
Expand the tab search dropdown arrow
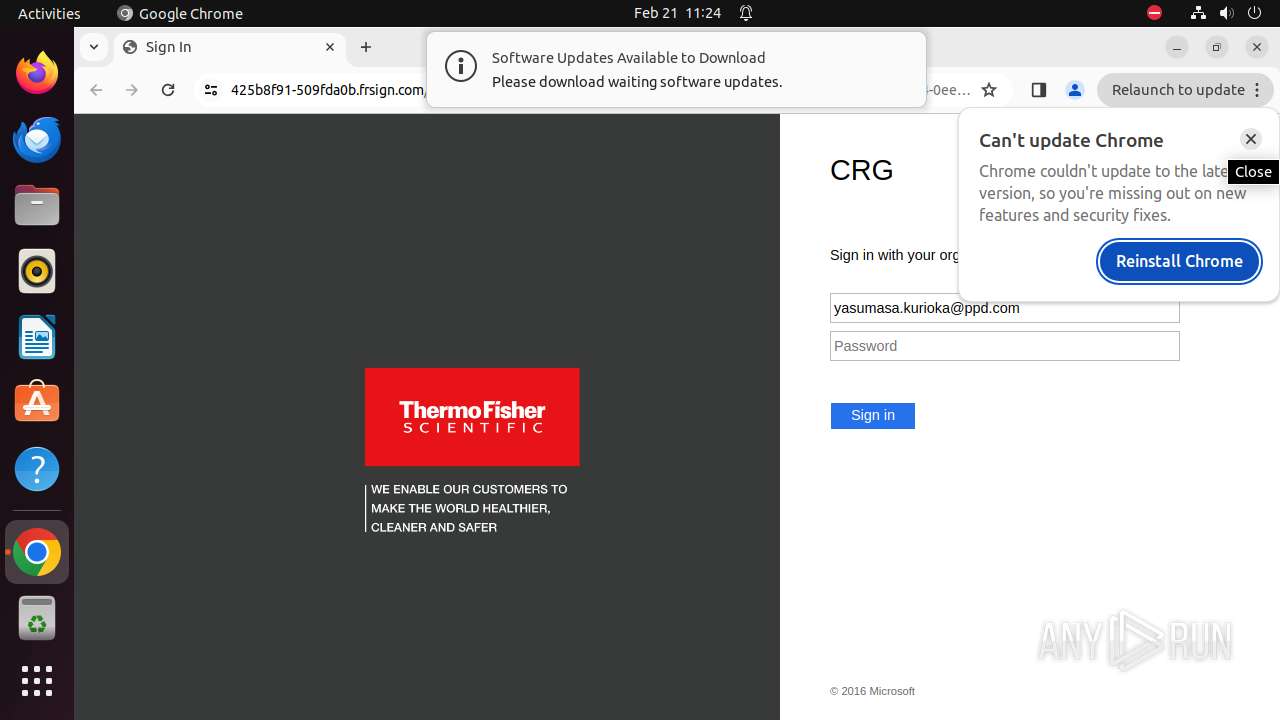[x=93, y=47]
